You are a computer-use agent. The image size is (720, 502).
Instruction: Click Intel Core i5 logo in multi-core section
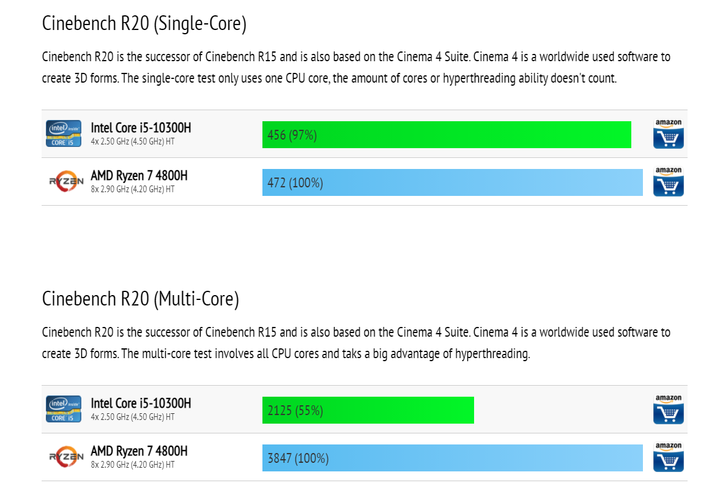click(63, 409)
